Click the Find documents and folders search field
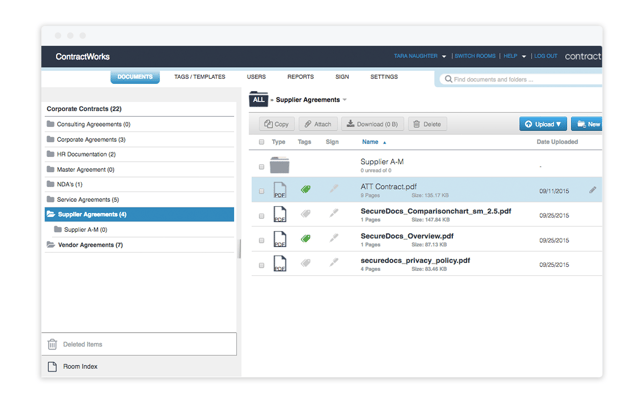 522,79
